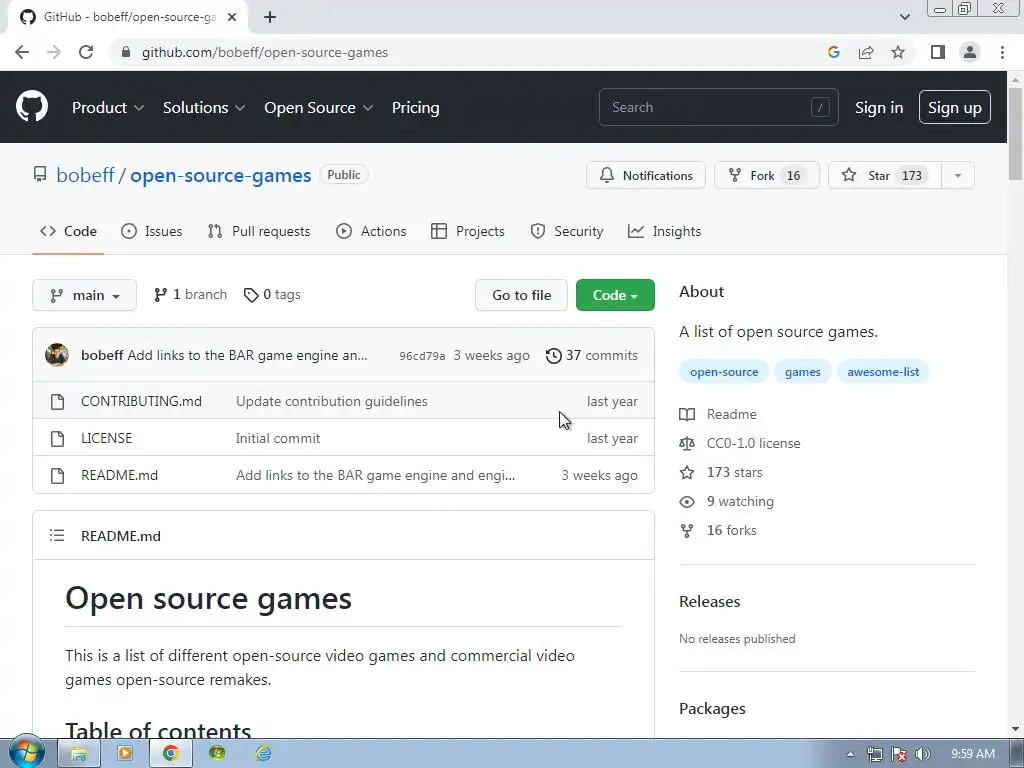Open Internet Explorer from taskbar
Screen dimensions: 1024x768
click(263, 753)
